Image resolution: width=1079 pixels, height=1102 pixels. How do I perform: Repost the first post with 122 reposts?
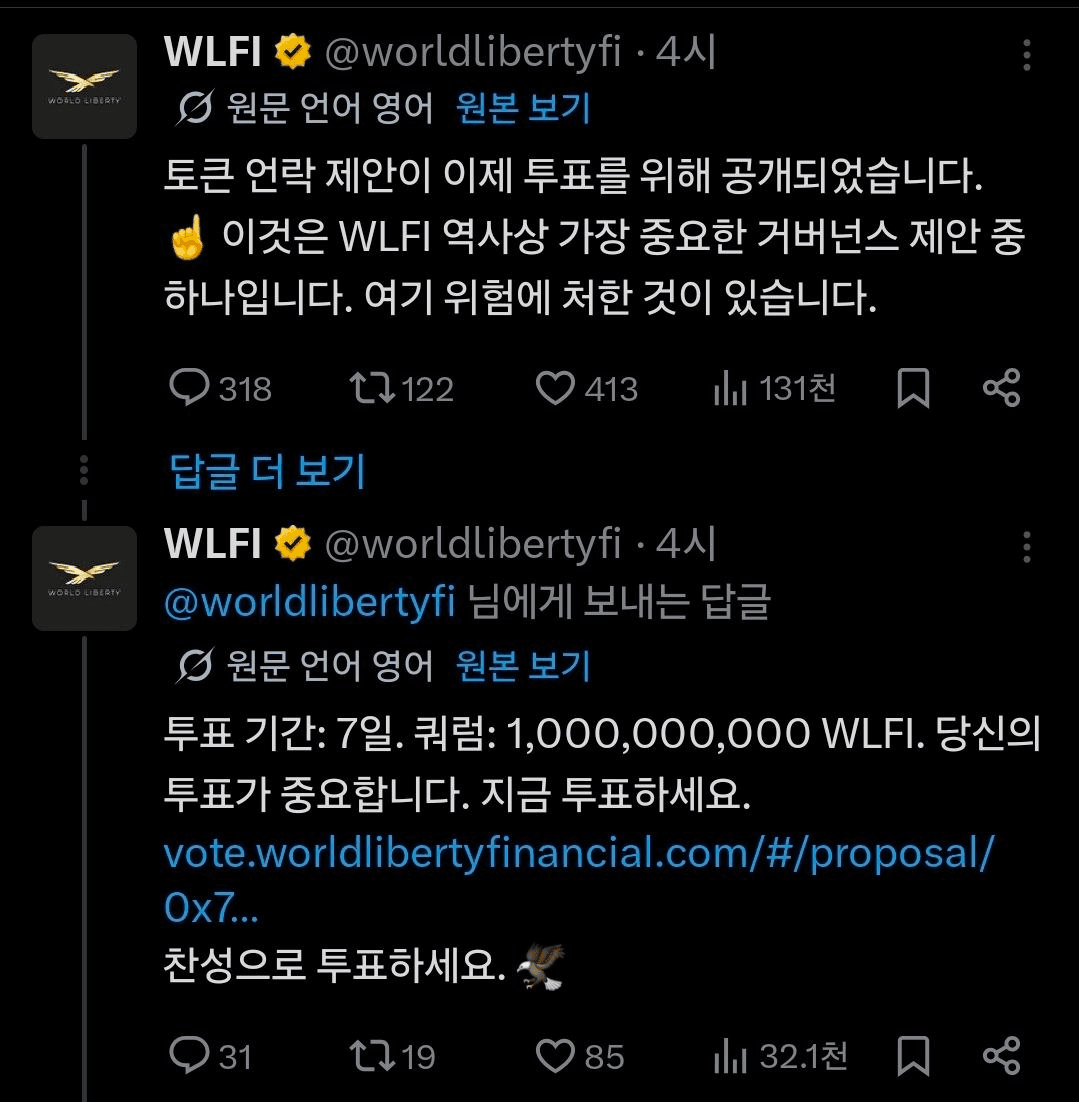tap(372, 388)
